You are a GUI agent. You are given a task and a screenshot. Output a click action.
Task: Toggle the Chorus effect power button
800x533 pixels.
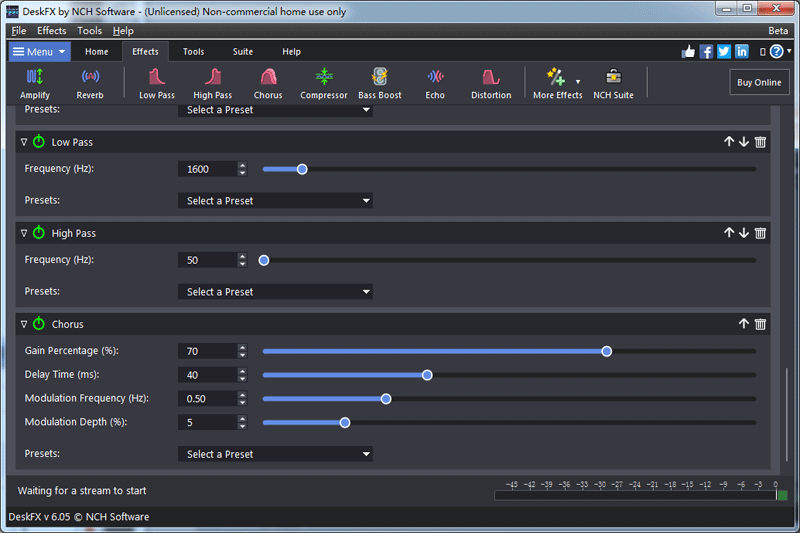click(39, 324)
